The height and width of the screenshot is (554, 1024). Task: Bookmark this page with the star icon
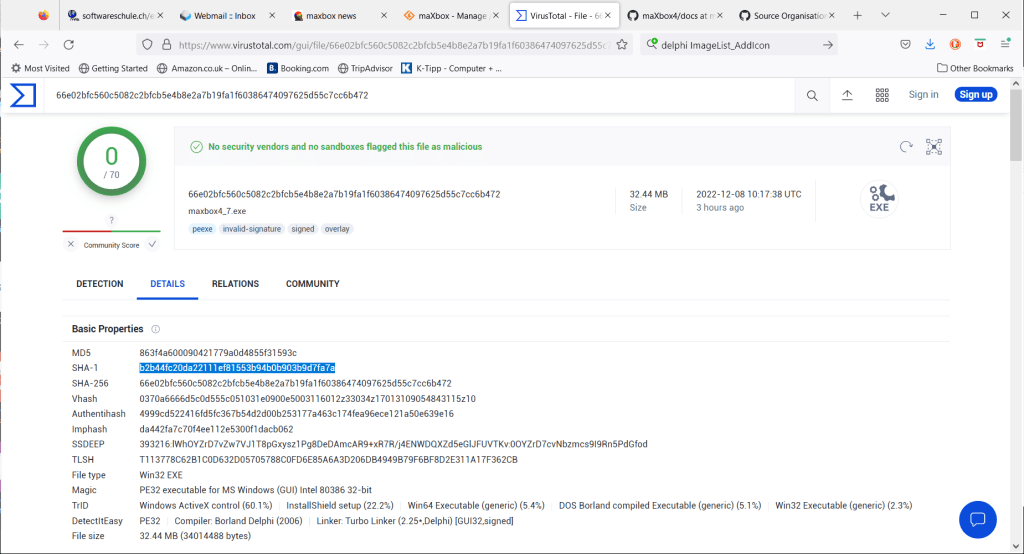[622, 44]
